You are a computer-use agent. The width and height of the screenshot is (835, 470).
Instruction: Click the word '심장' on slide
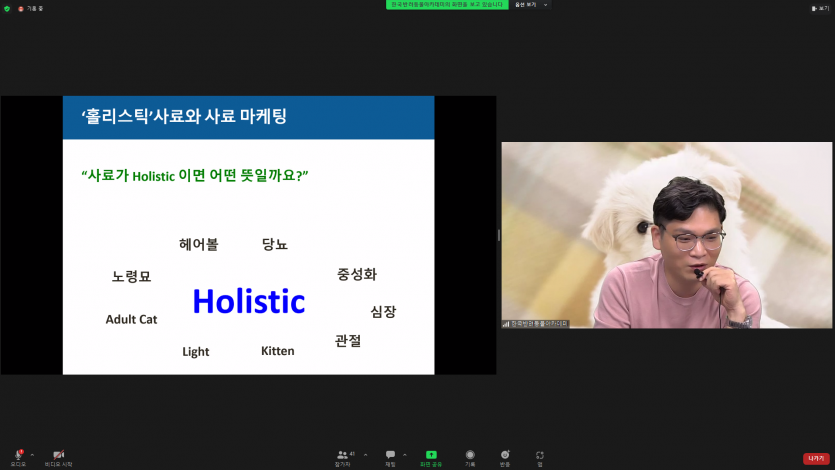(383, 311)
